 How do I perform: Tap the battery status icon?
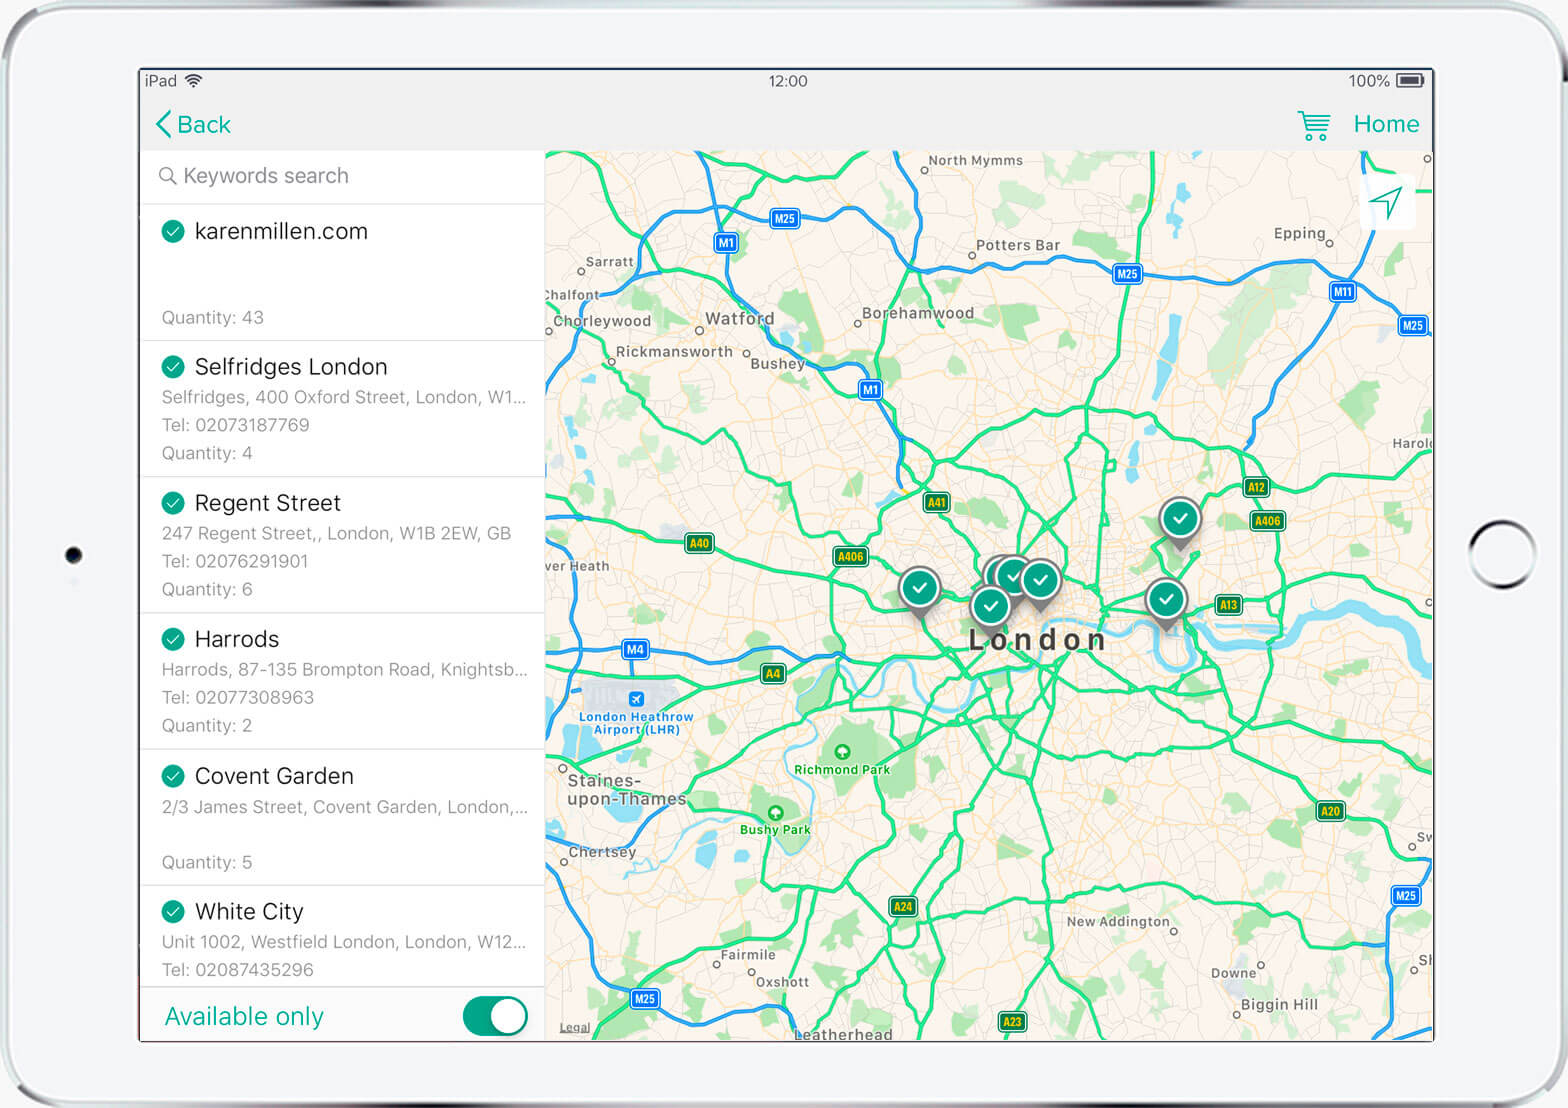[x=1411, y=81]
